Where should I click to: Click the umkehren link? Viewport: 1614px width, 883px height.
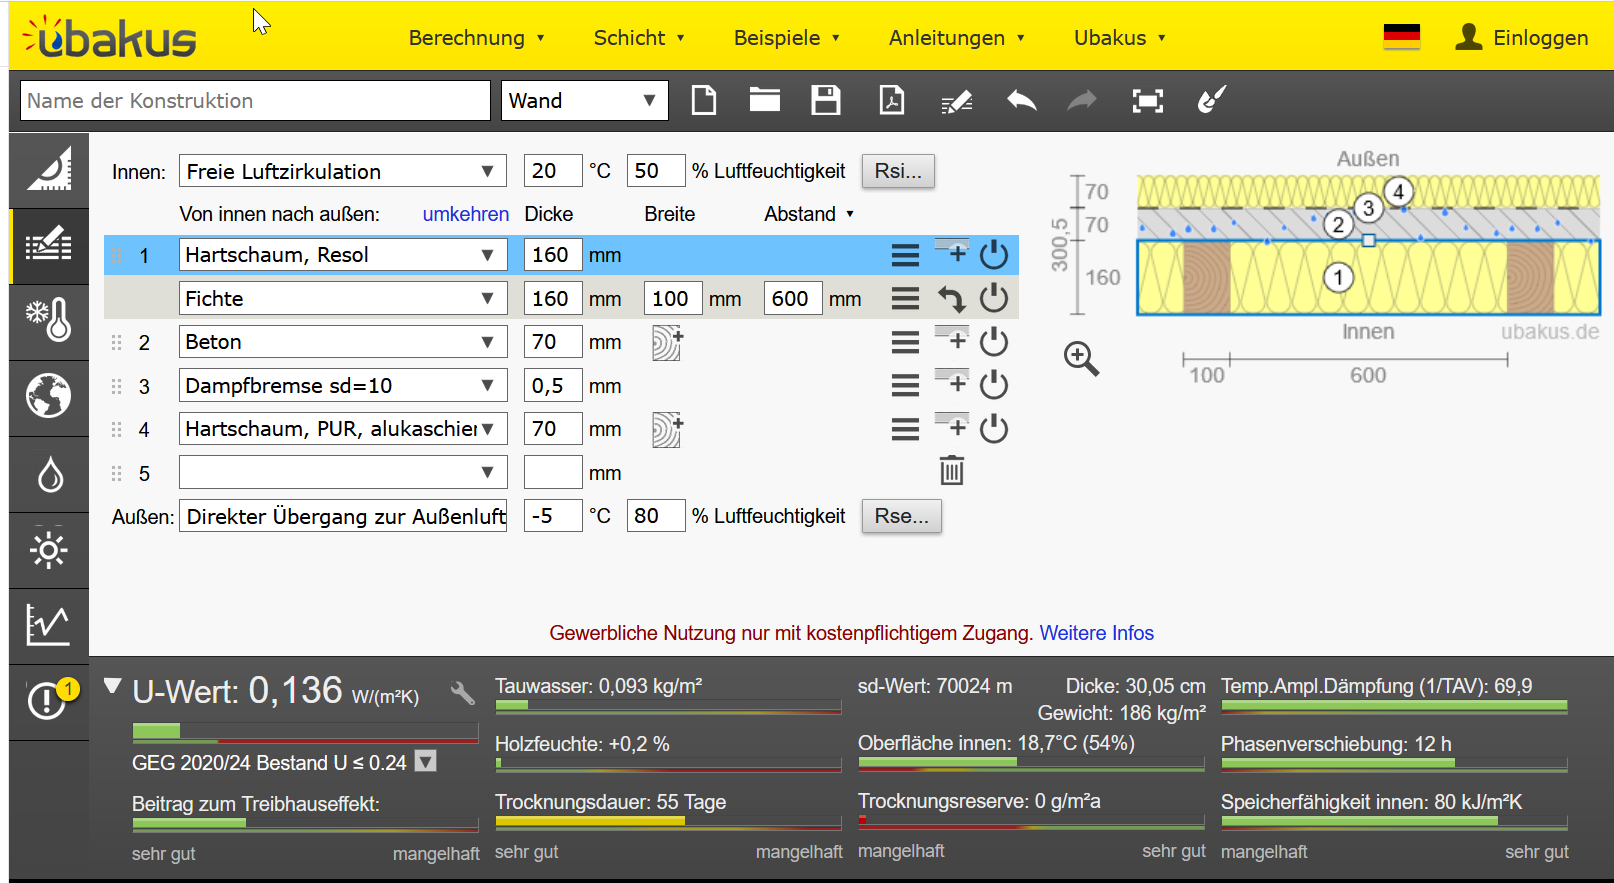point(465,214)
